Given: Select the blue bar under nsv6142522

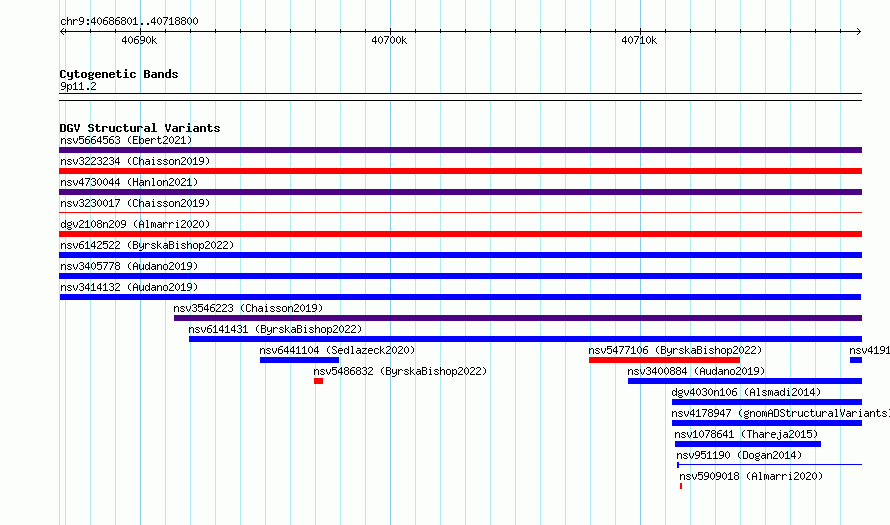Looking at the screenshot, I should pos(460,255).
